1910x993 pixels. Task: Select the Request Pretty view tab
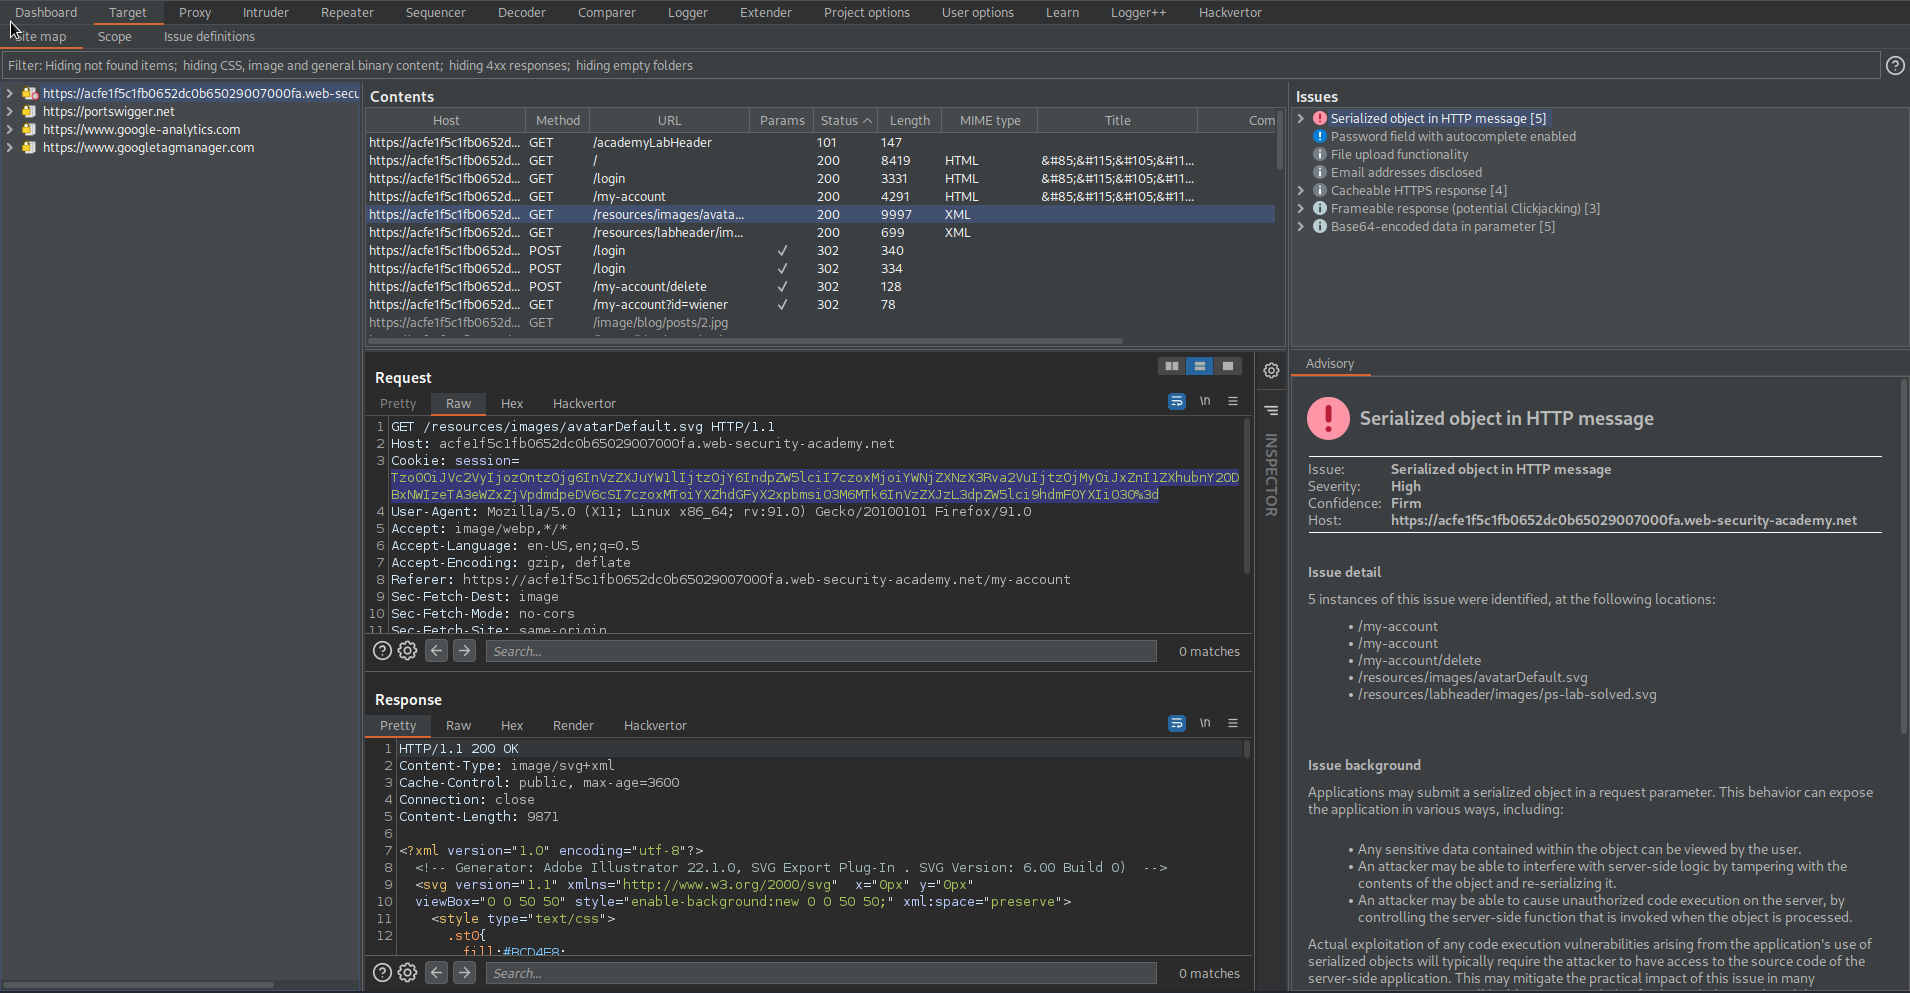click(x=398, y=403)
